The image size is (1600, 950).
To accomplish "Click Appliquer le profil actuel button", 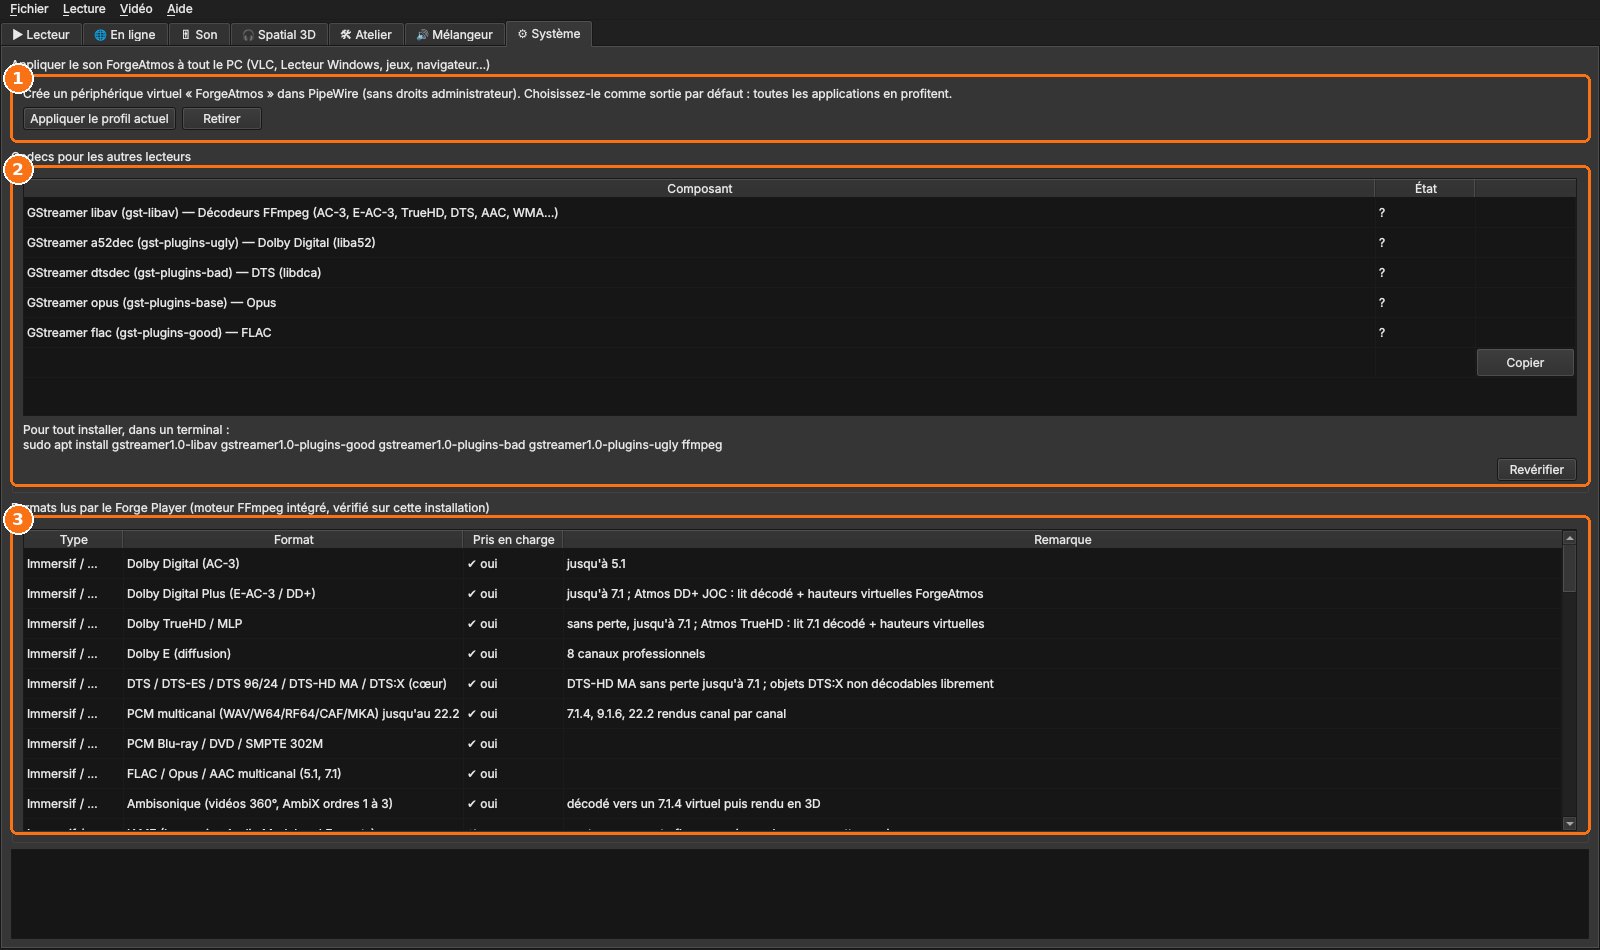I will 99,119.
